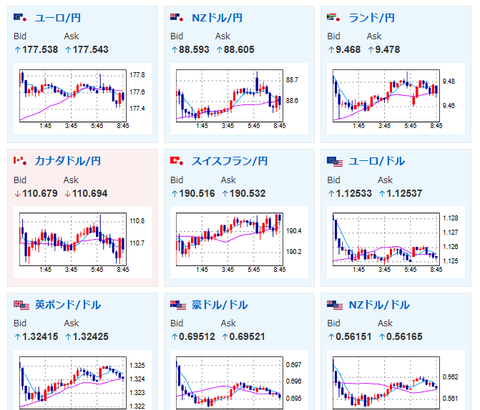Click the flag icon beside 豪ドル/ドル
Image resolution: width=480 pixels, height=410 pixels.
tap(178, 305)
